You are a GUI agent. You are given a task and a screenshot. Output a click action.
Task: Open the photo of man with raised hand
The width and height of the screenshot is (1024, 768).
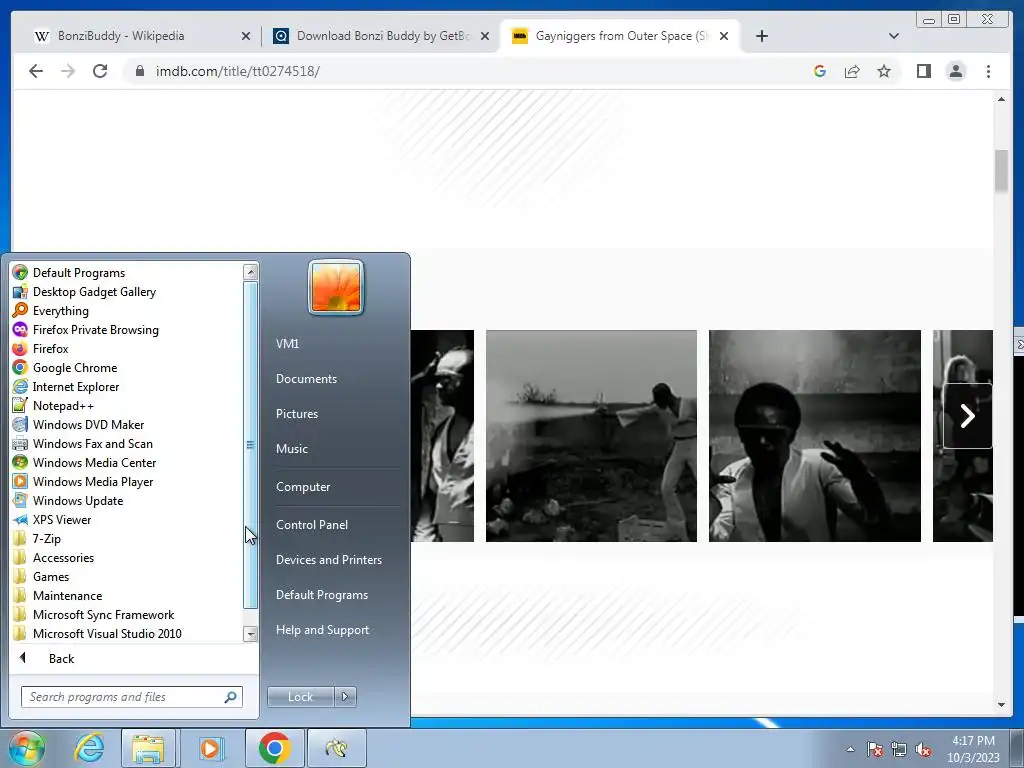click(814, 436)
